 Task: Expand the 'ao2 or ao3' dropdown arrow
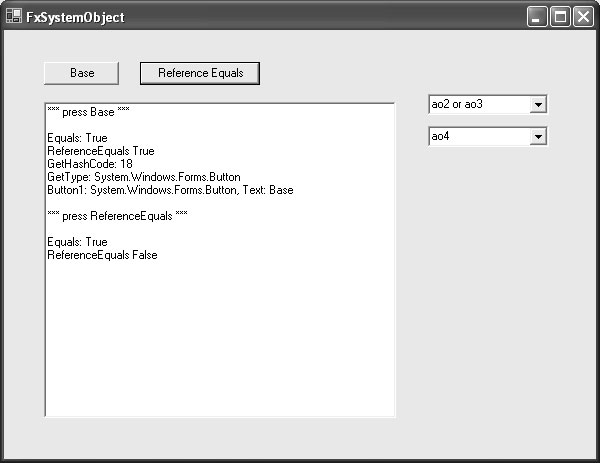pos(538,105)
